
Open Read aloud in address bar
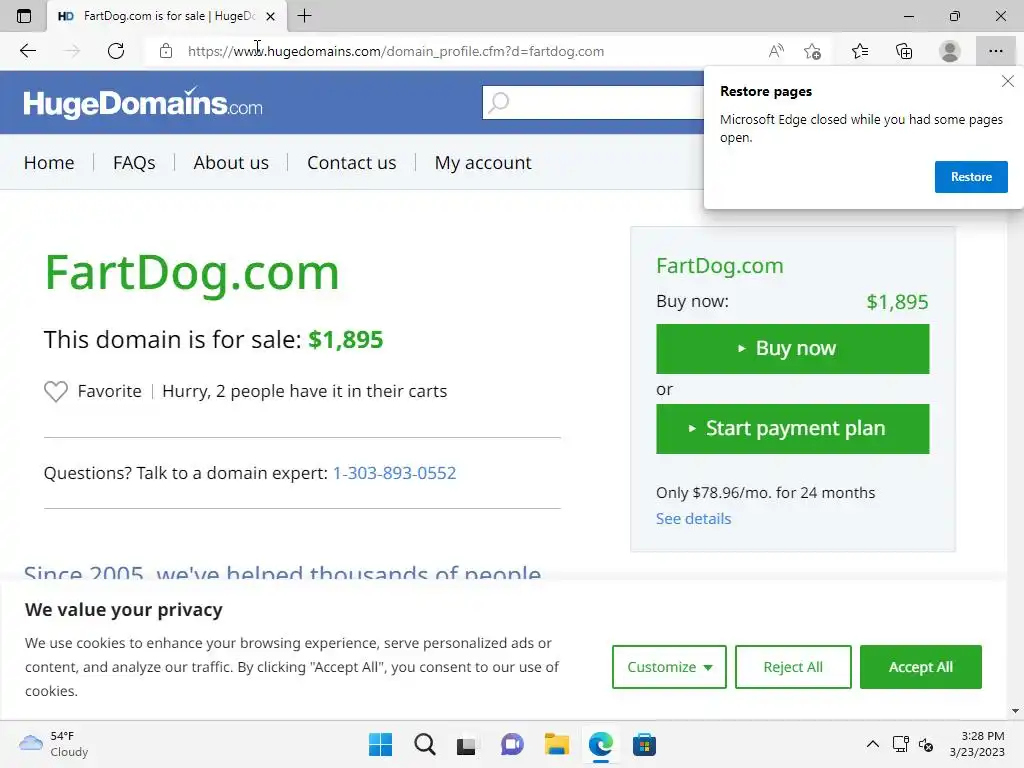[x=776, y=51]
